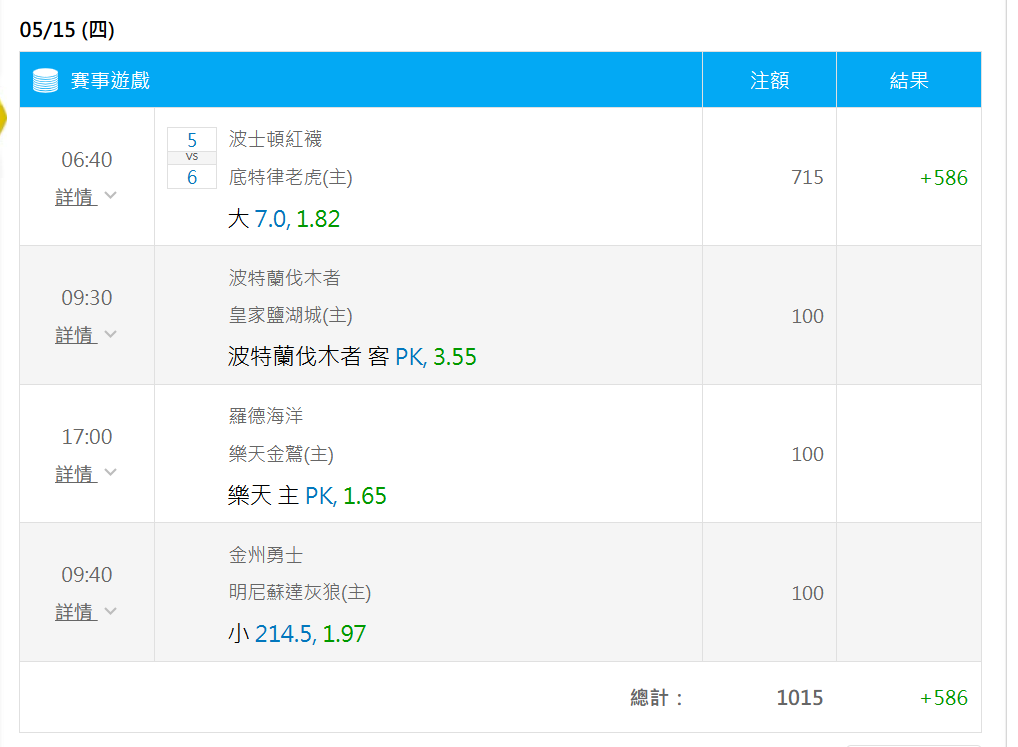Click the score box showing 5 vs 6
The image size is (1018, 747).
(x=192, y=158)
